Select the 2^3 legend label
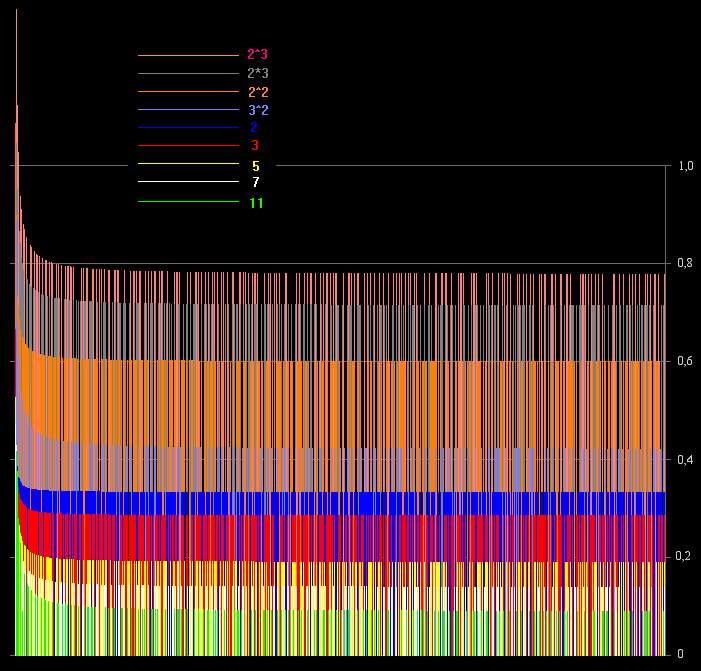This screenshot has width=701, height=671. tap(257, 55)
